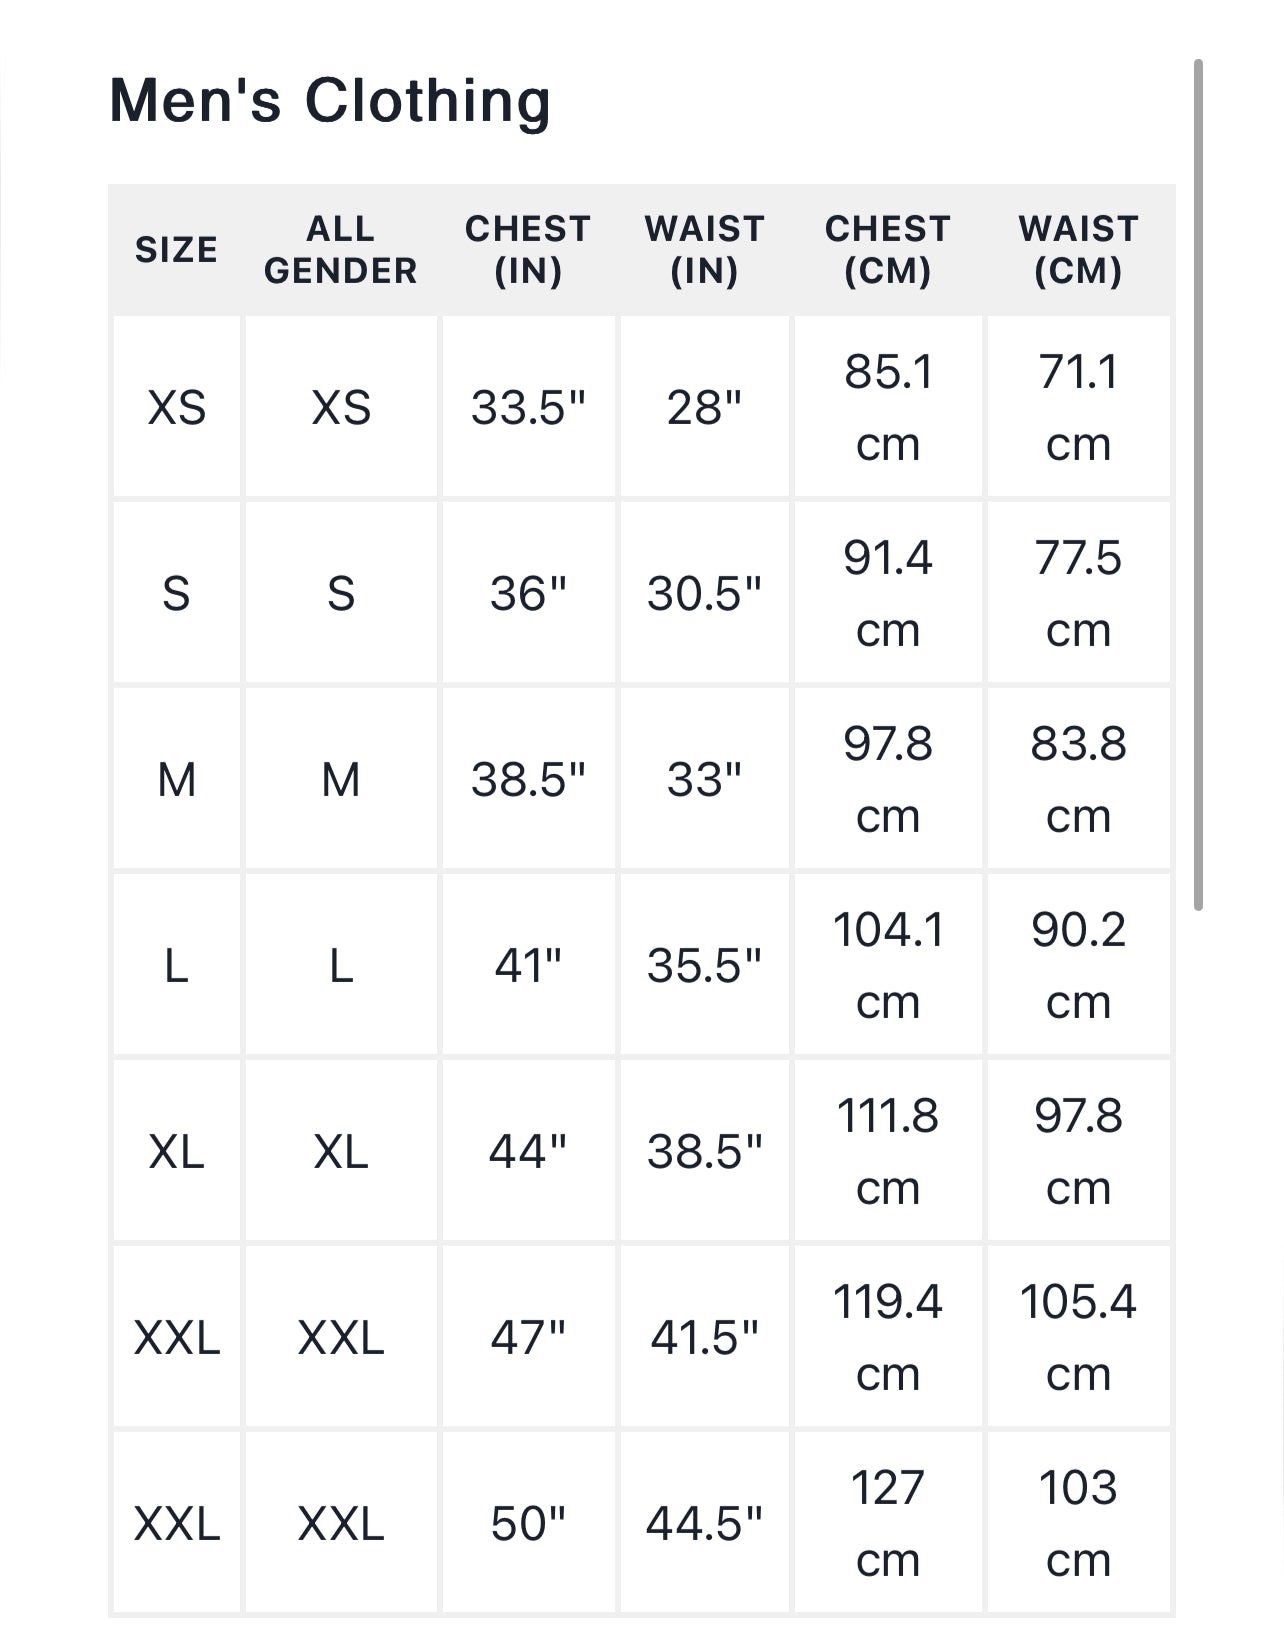The height and width of the screenshot is (1631, 1284).
Task: Select the 91.4 cm chest cell
Action: coord(888,594)
